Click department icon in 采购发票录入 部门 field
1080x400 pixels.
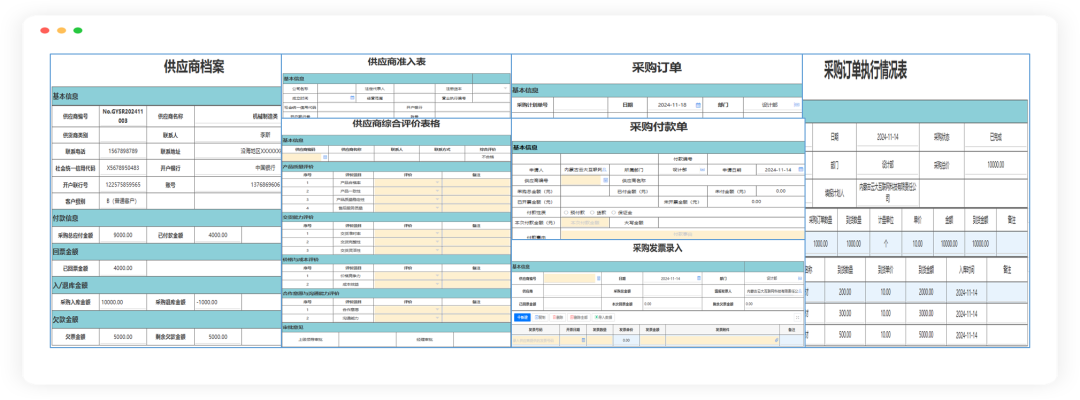(799, 278)
